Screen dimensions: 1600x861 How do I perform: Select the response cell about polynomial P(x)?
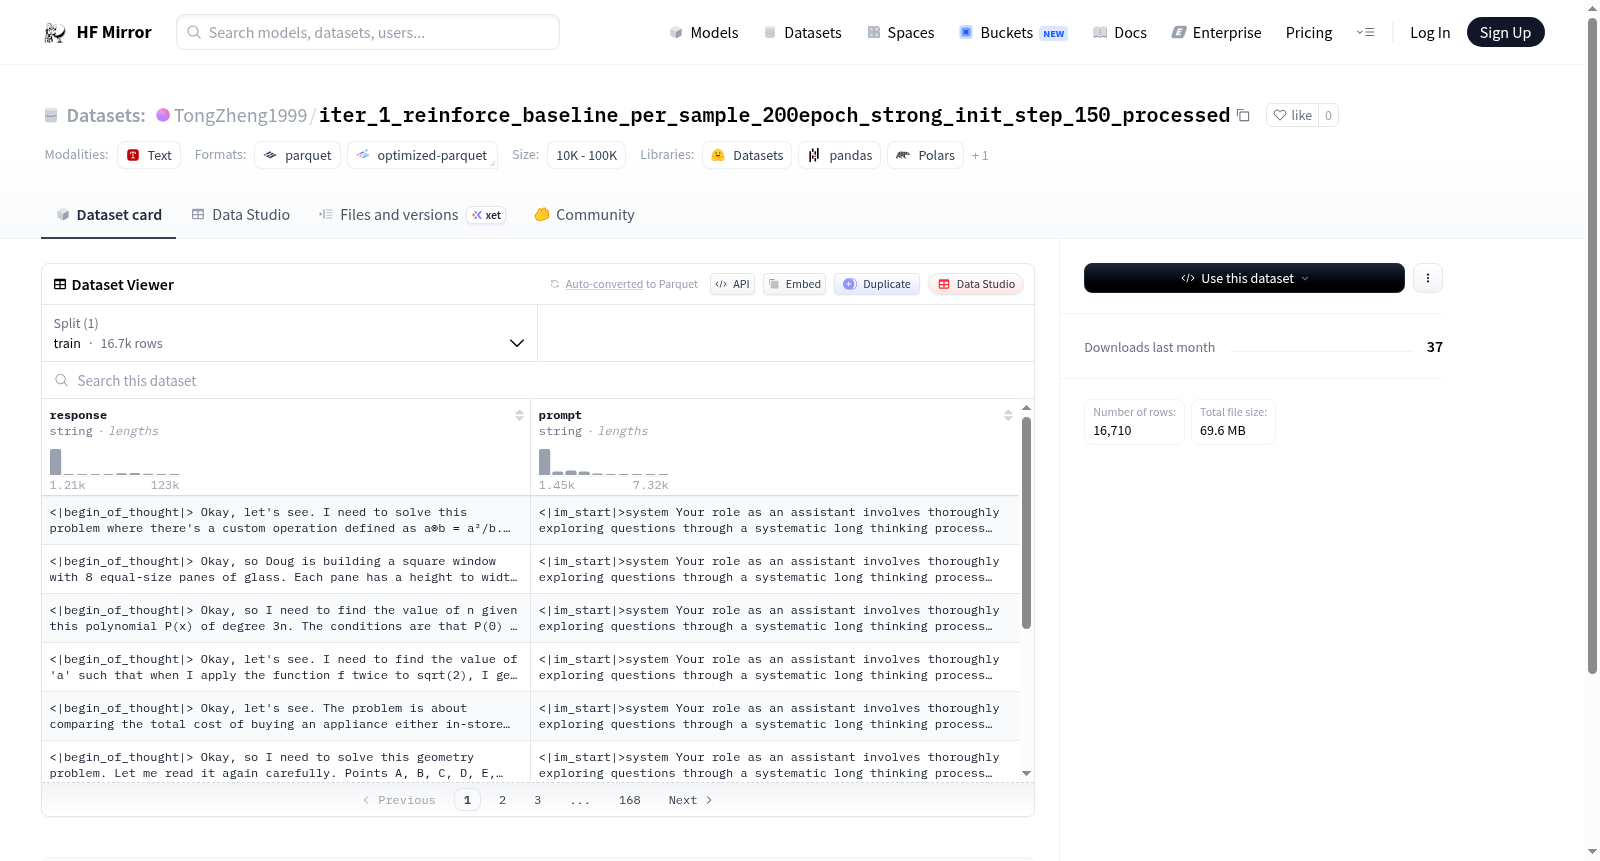pyautogui.click(x=285, y=619)
